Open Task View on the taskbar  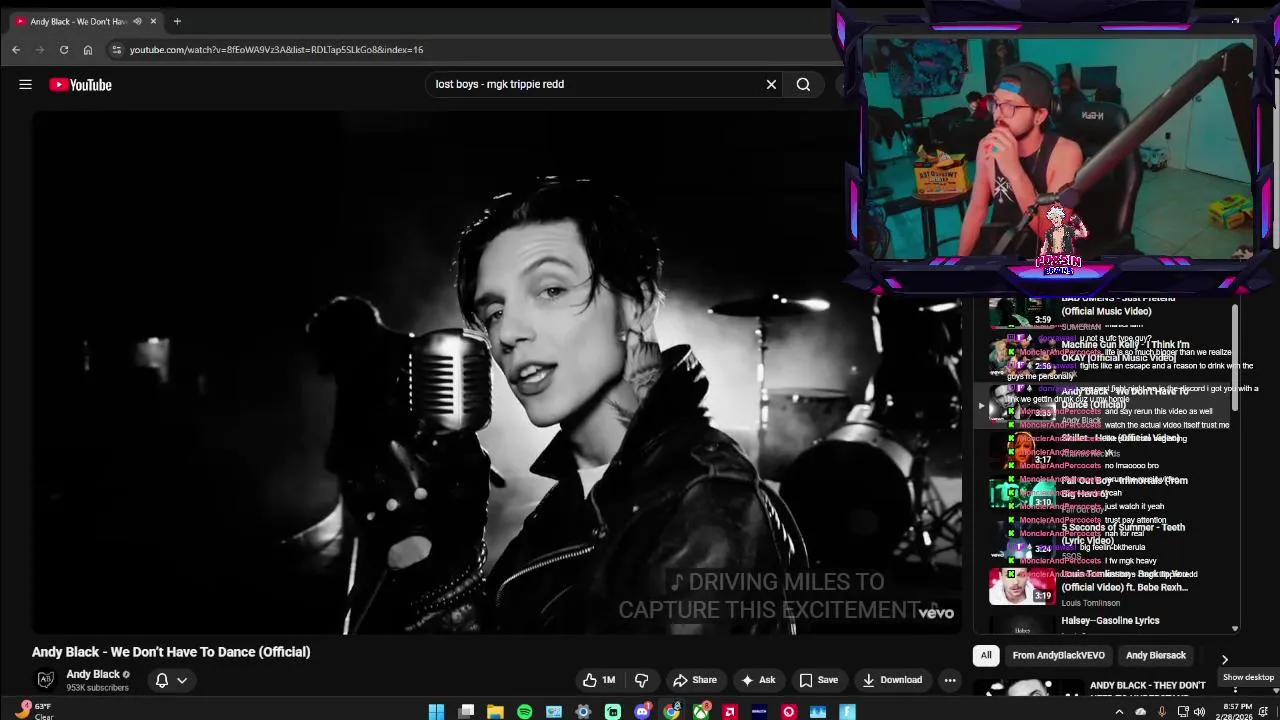click(466, 712)
